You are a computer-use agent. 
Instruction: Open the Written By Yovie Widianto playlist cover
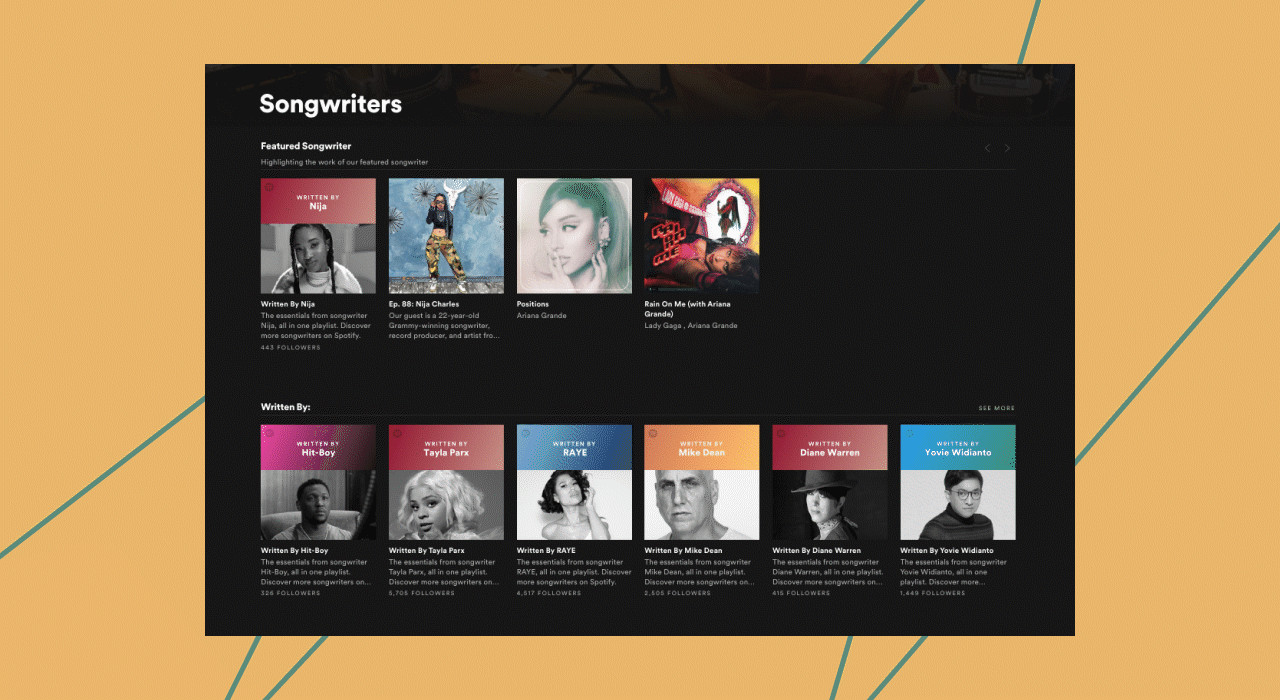958,482
